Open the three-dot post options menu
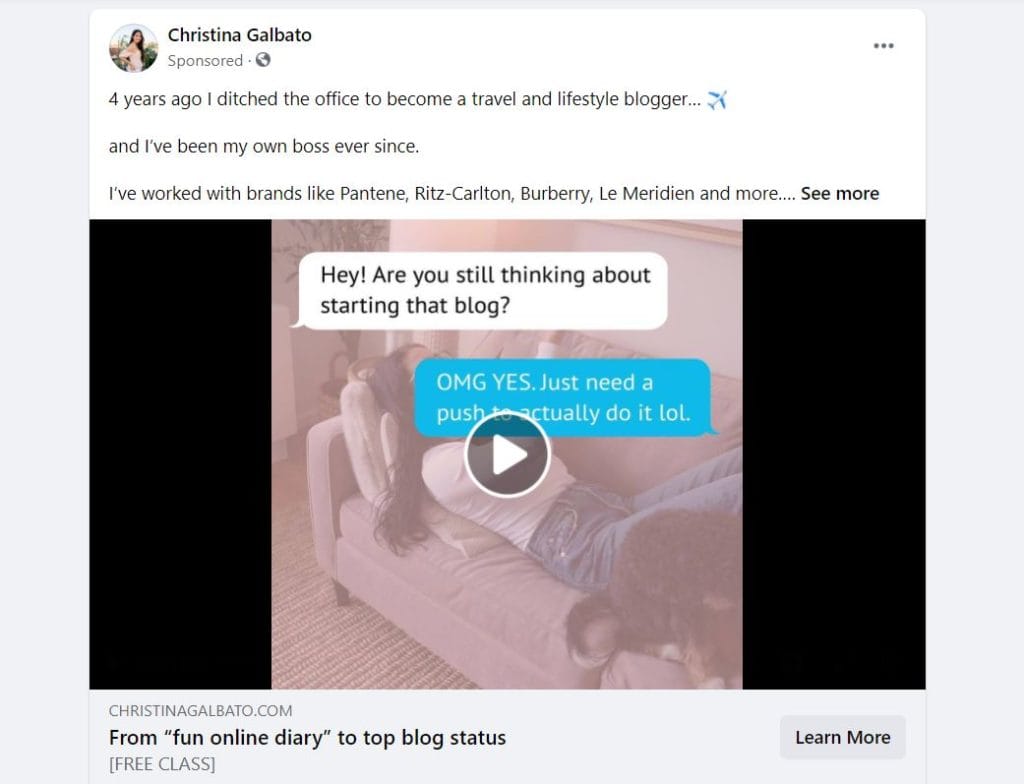The width and height of the screenshot is (1024, 784). point(883,46)
